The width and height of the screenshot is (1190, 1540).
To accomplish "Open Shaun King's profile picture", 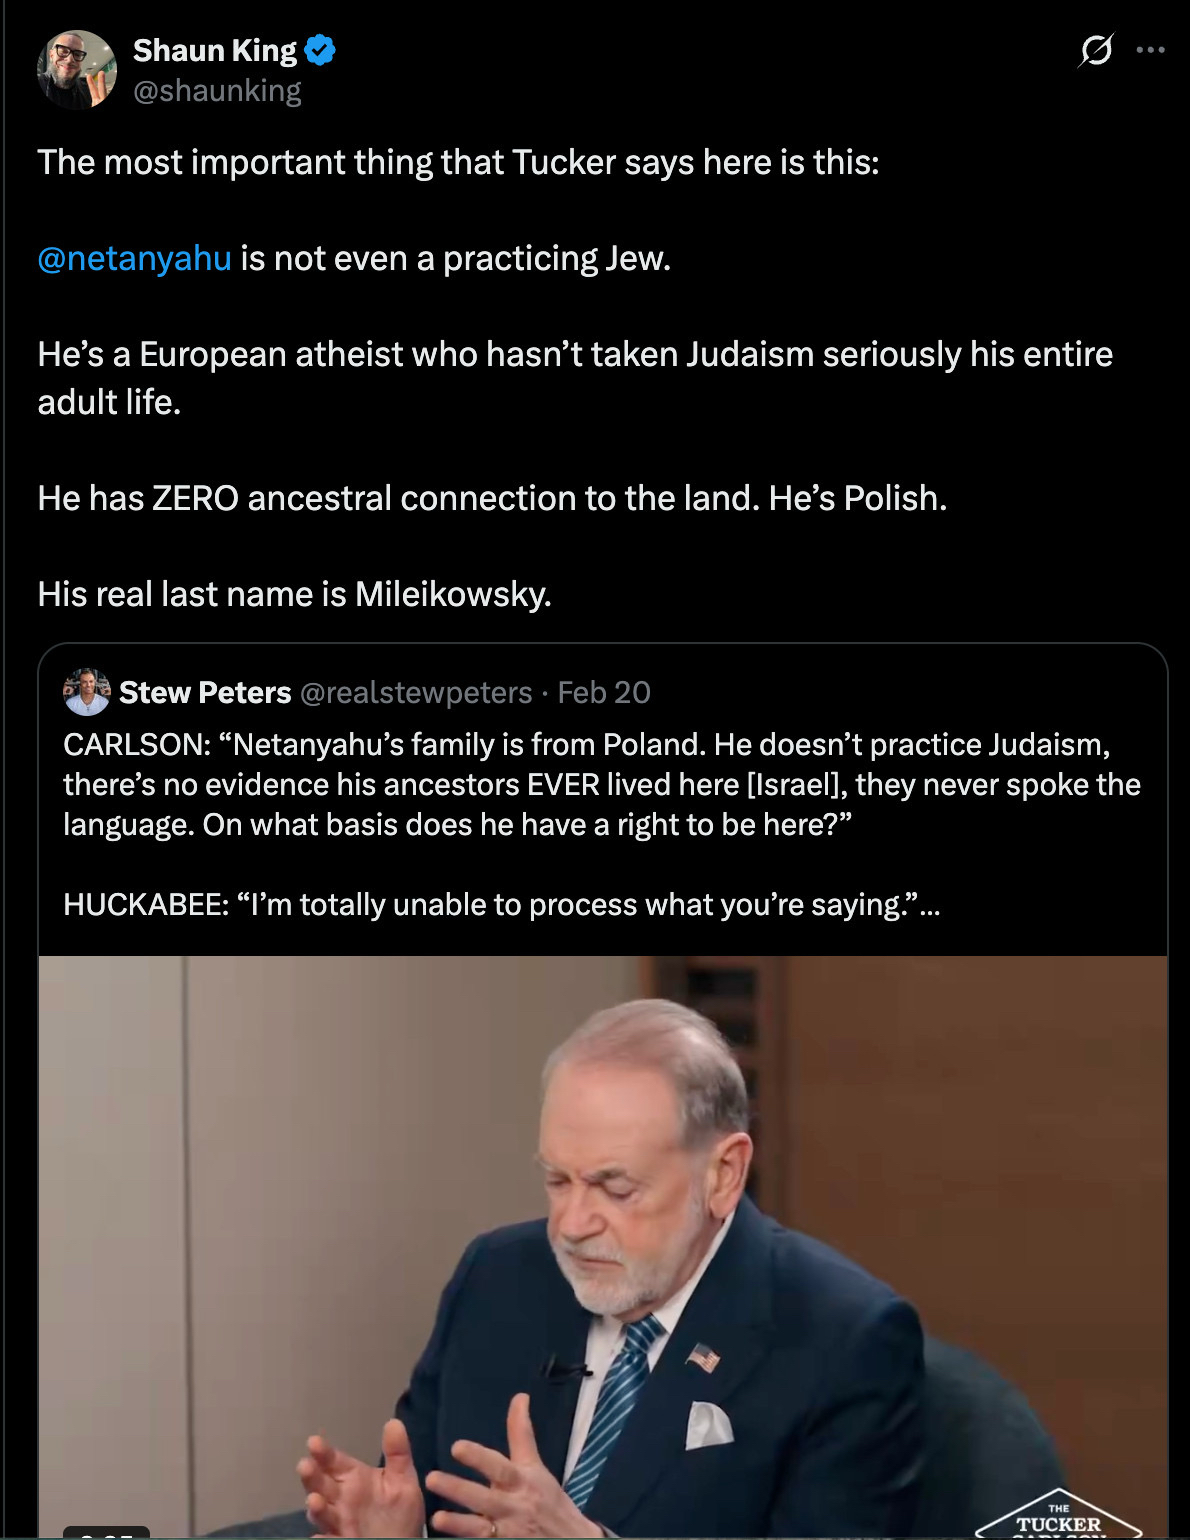I will click(x=76, y=69).
